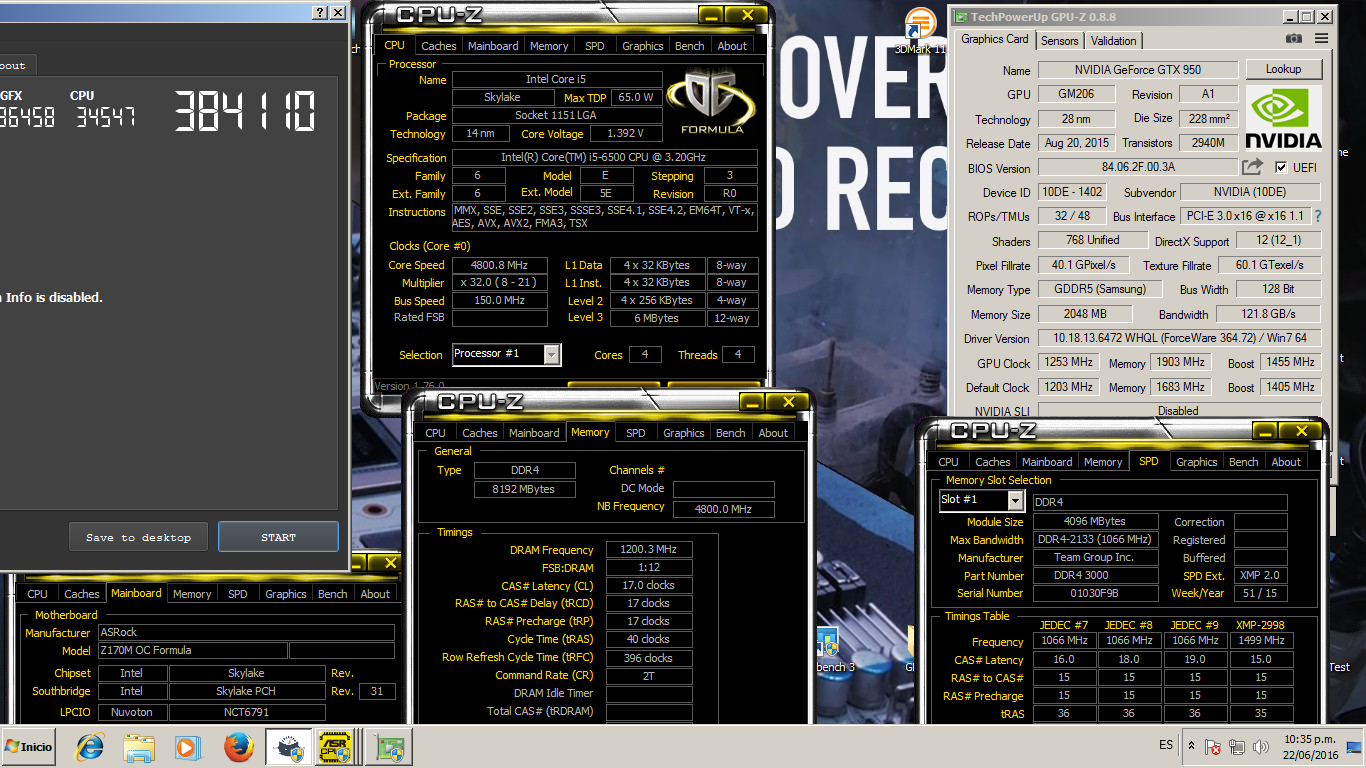Click the volume speaker tray icon
1366x768 pixels.
(x=1259, y=747)
